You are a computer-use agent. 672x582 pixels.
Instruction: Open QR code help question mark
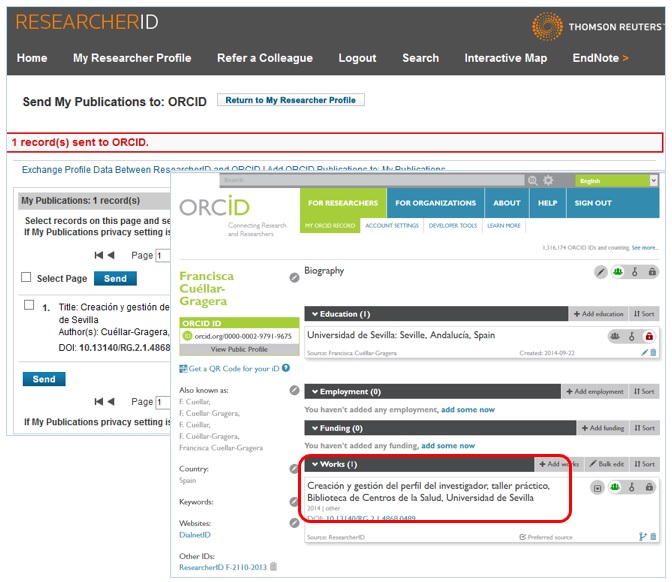[286, 368]
